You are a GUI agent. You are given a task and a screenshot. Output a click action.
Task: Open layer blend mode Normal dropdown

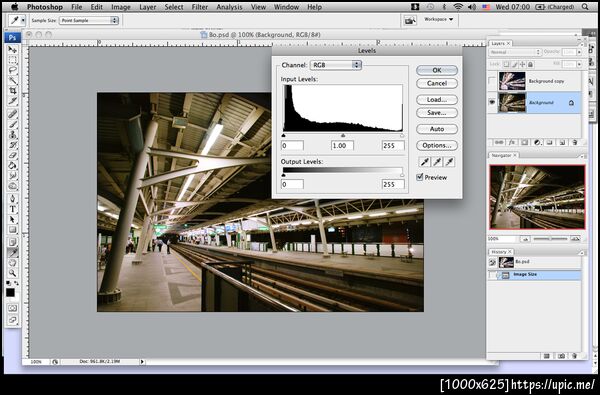515,52
